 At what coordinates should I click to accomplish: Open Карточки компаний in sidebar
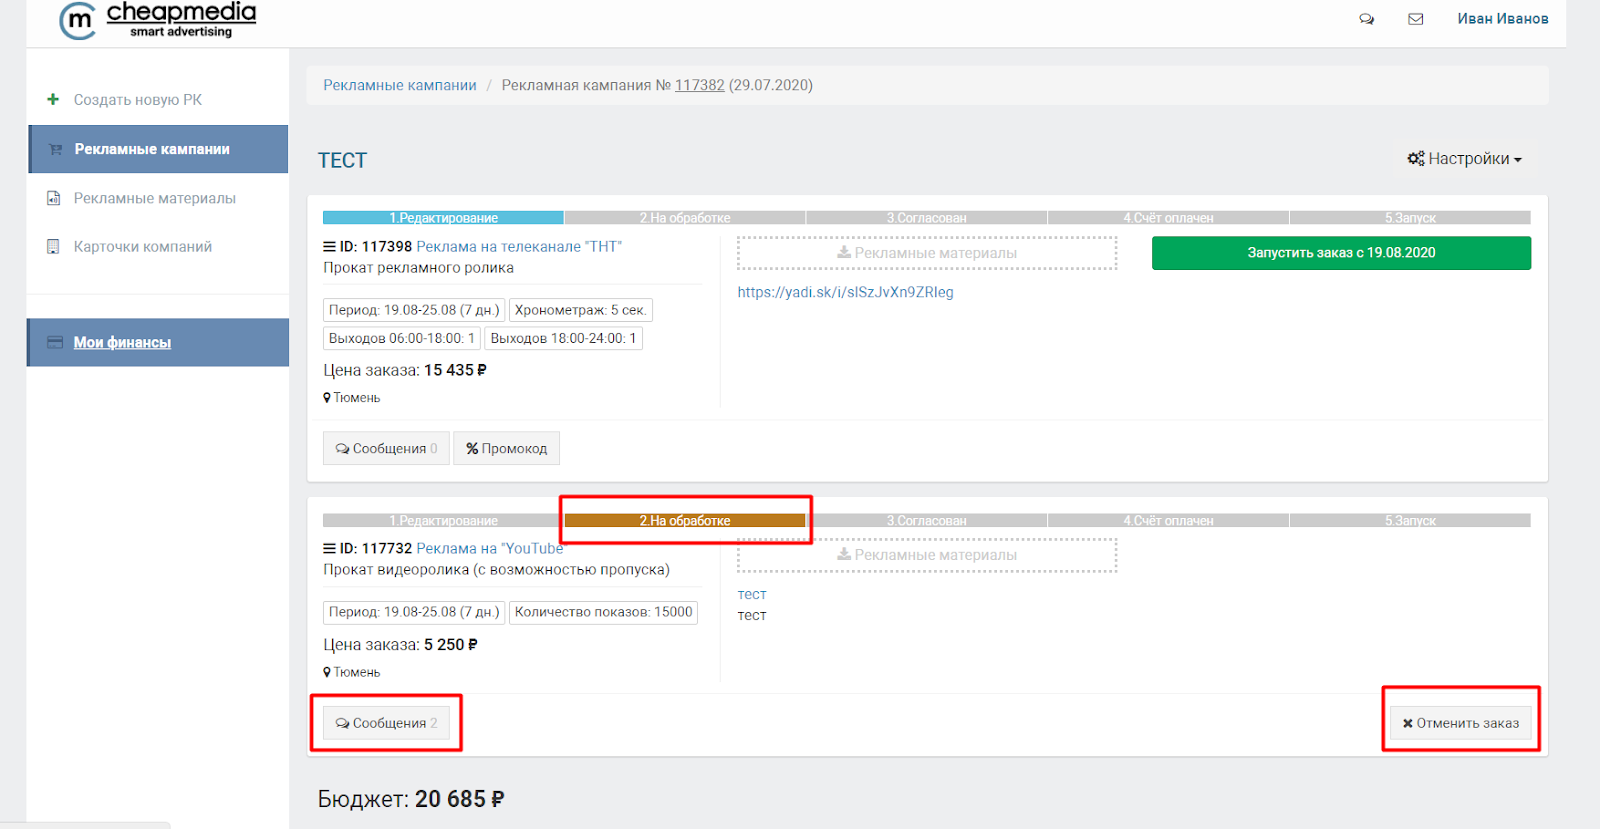[x=143, y=247]
